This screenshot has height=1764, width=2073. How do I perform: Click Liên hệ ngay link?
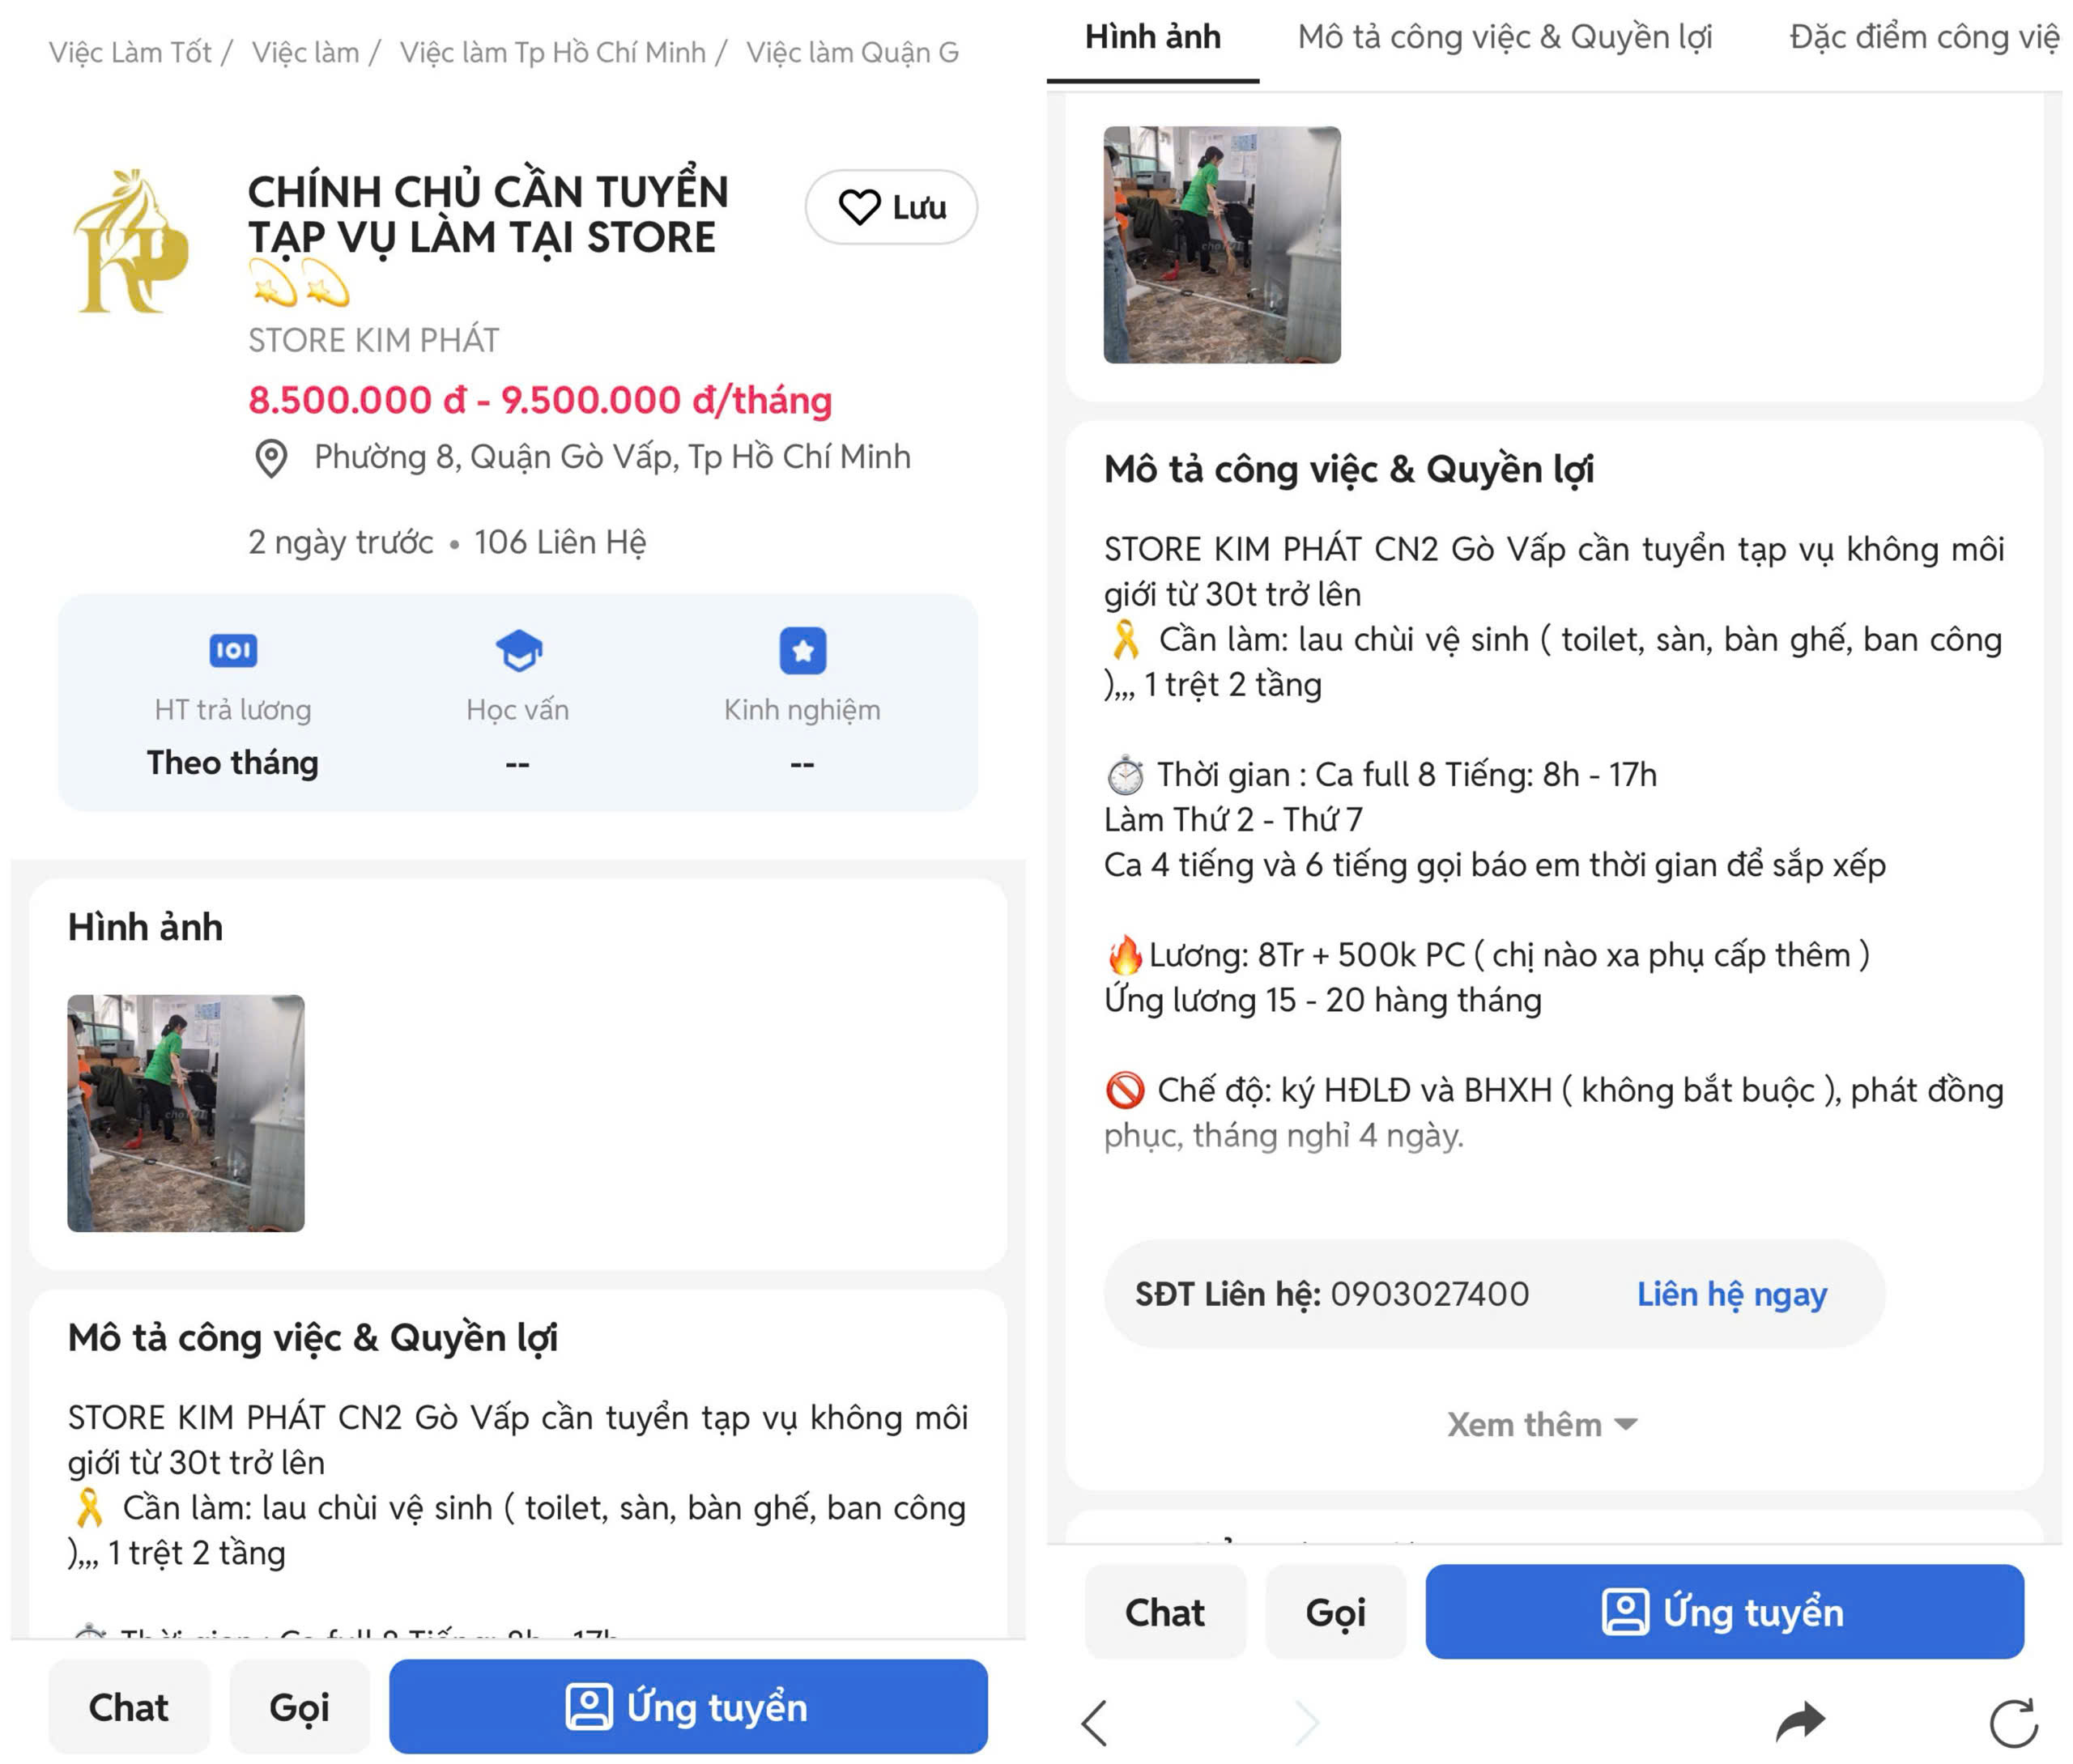1731,1294
